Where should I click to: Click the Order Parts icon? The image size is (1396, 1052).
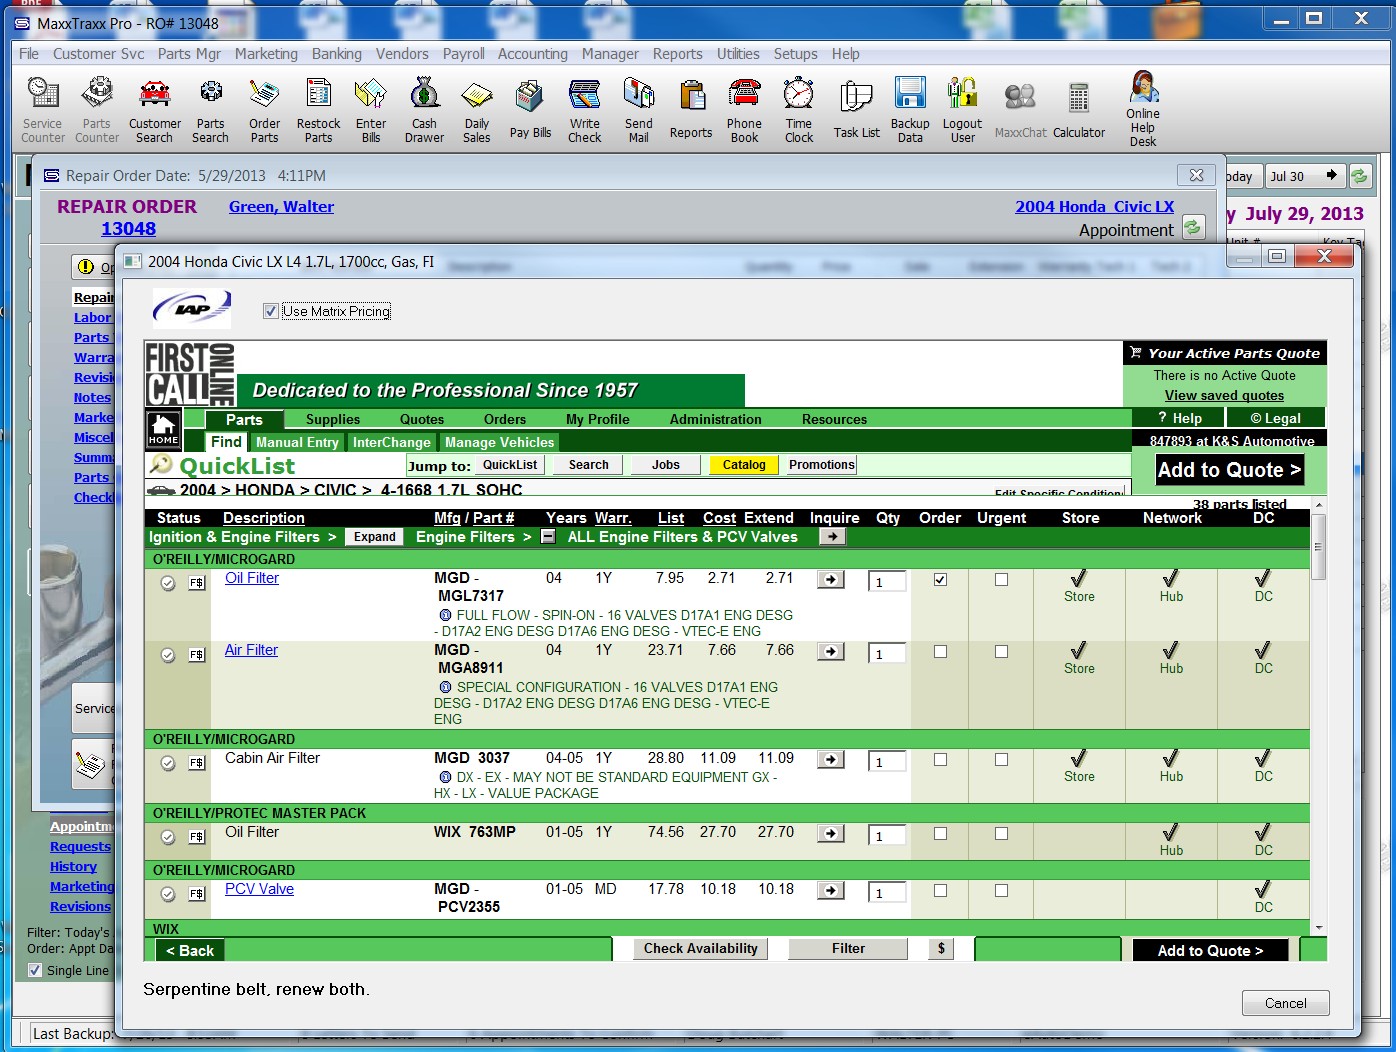coord(264,110)
